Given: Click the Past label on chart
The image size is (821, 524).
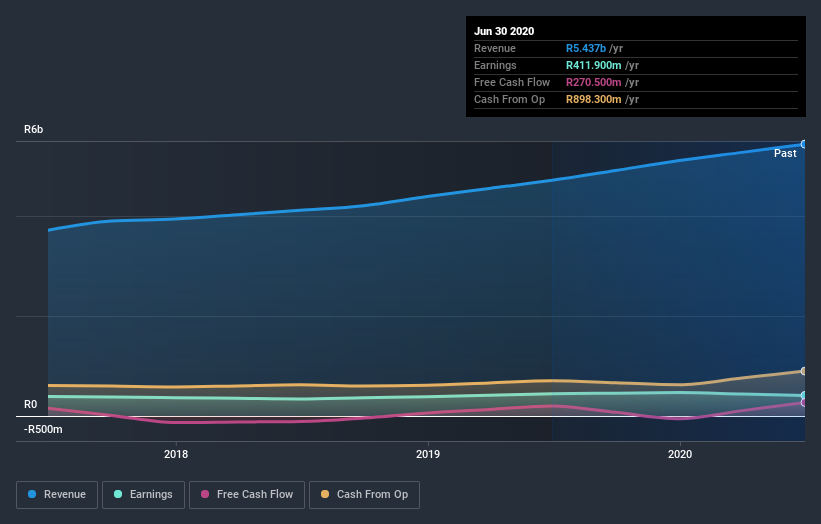Looking at the screenshot, I should [785, 153].
